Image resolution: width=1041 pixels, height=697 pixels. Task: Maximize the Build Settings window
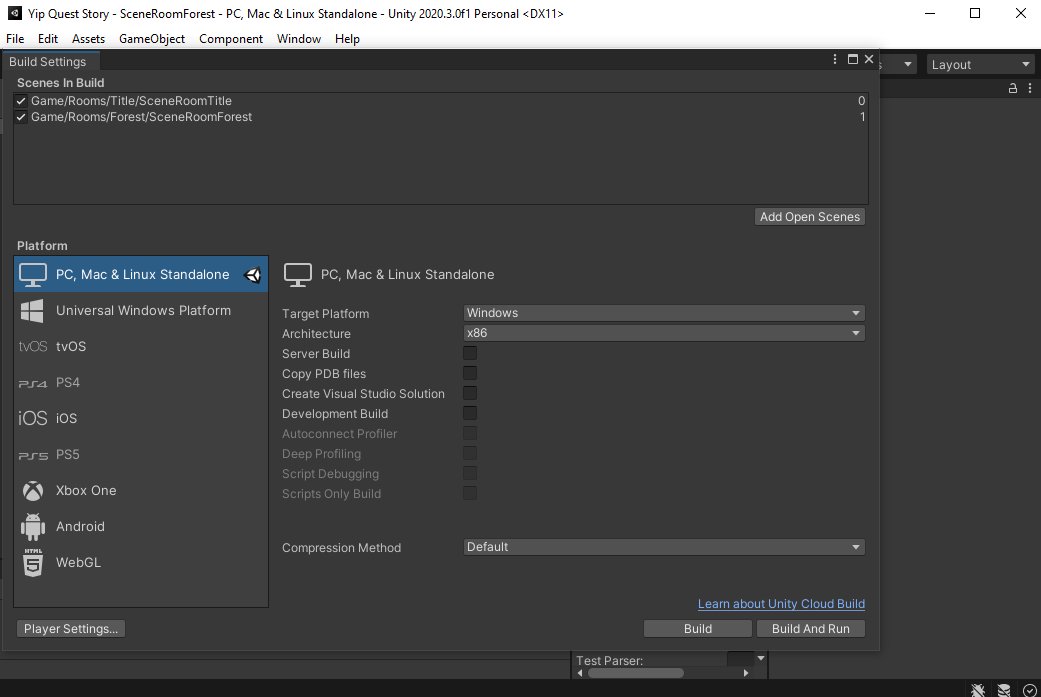pyautogui.click(x=852, y=59)
